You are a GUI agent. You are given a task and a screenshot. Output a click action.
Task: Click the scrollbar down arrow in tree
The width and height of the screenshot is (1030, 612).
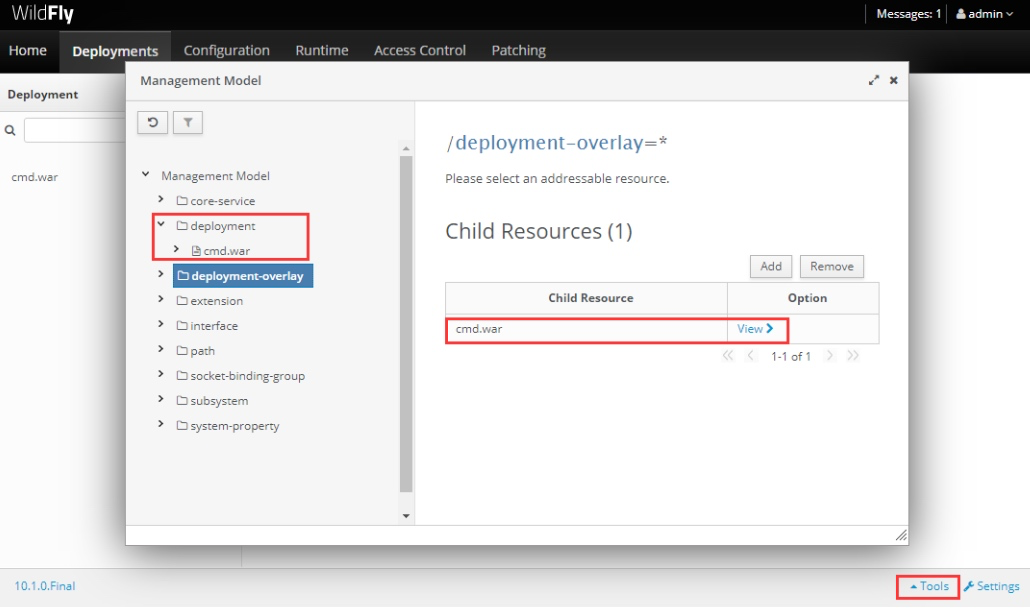pos(406,516)
